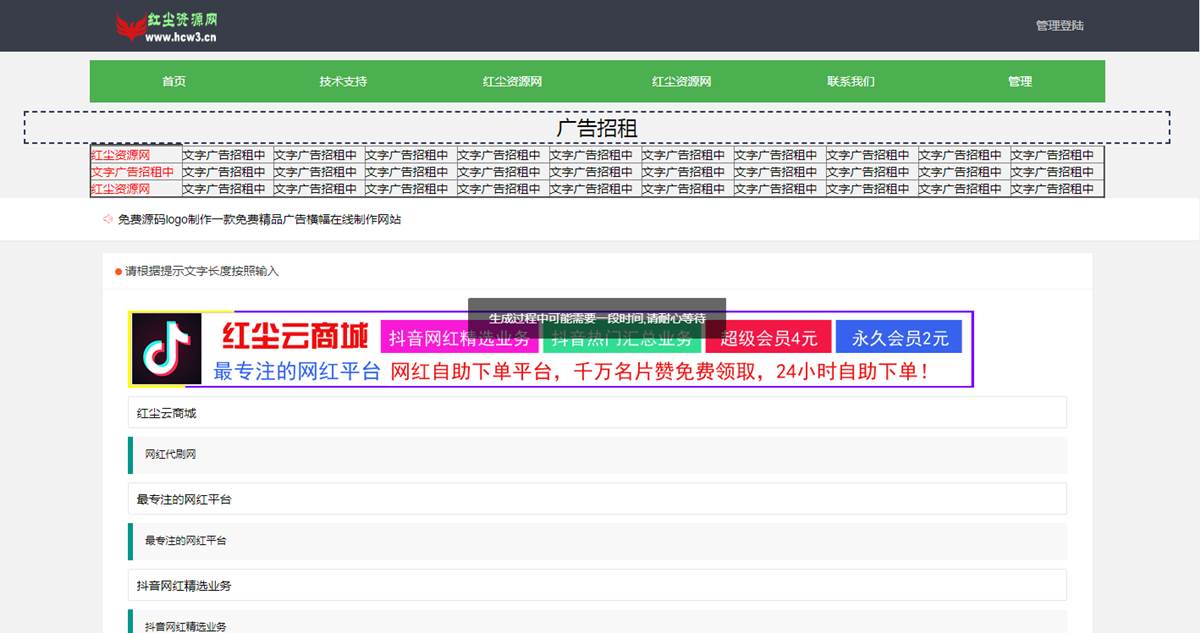Click the magenta 抖音网红精选业务 banner block
The width and height of the screenshot is (1200, 633).
[x=460, y=338]
